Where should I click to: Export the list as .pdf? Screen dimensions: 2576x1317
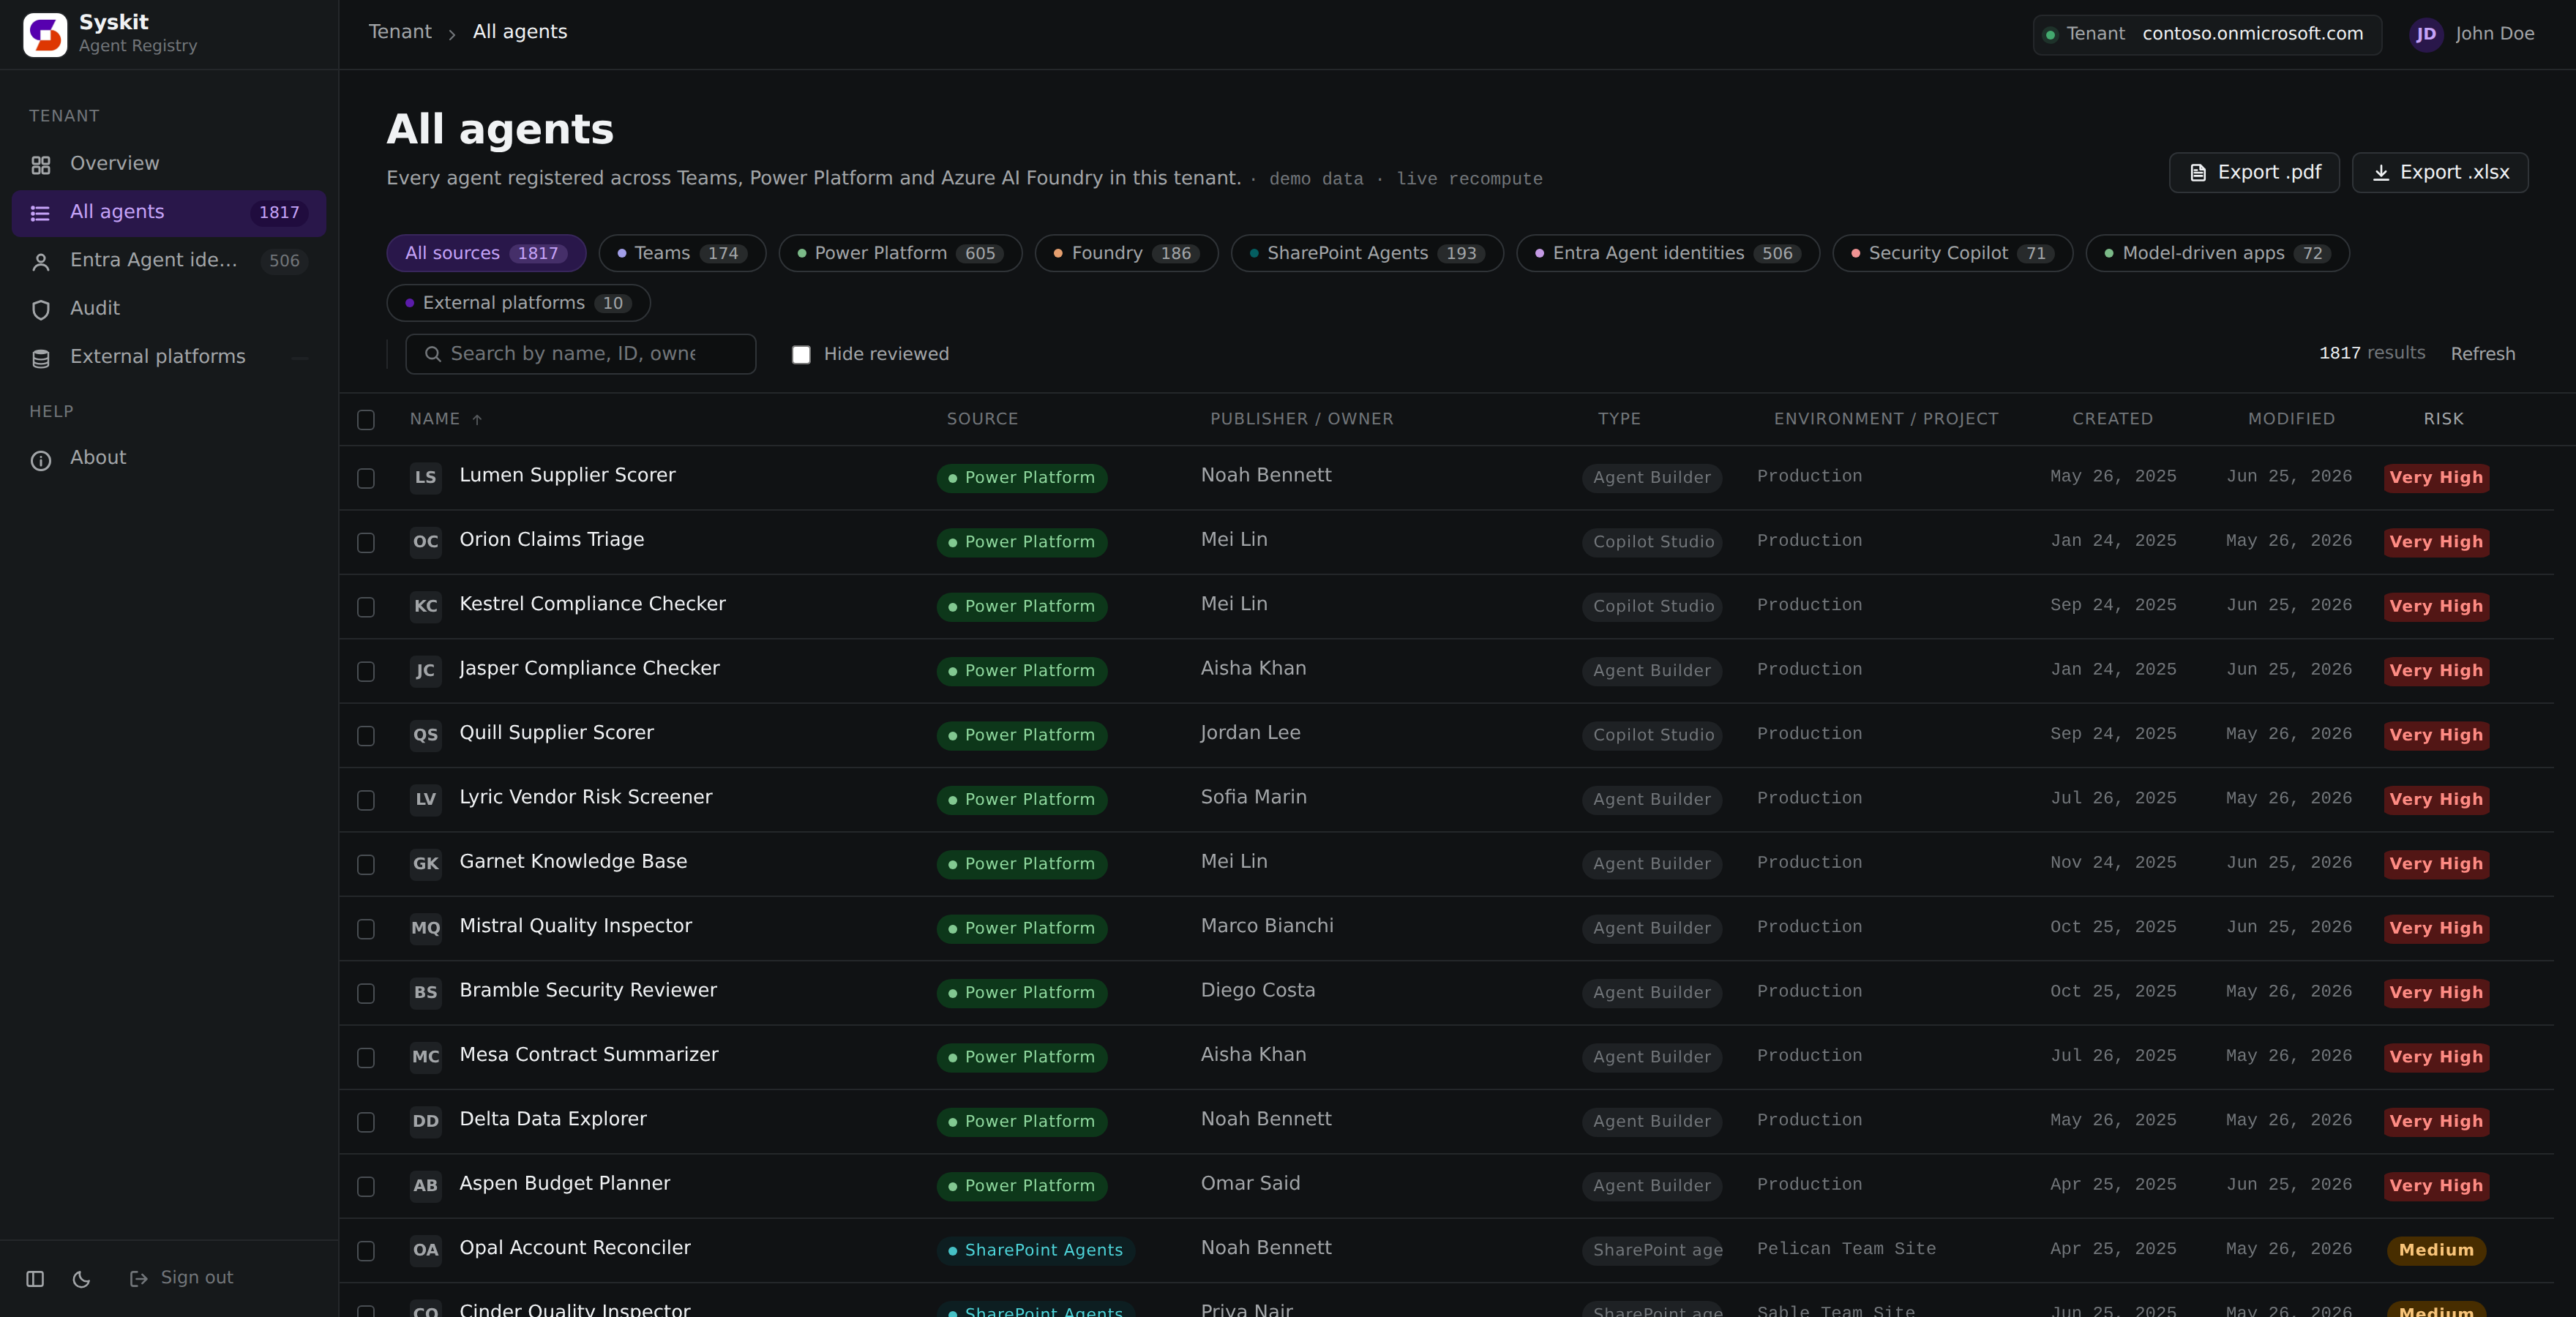click(x=2254, y=173)
